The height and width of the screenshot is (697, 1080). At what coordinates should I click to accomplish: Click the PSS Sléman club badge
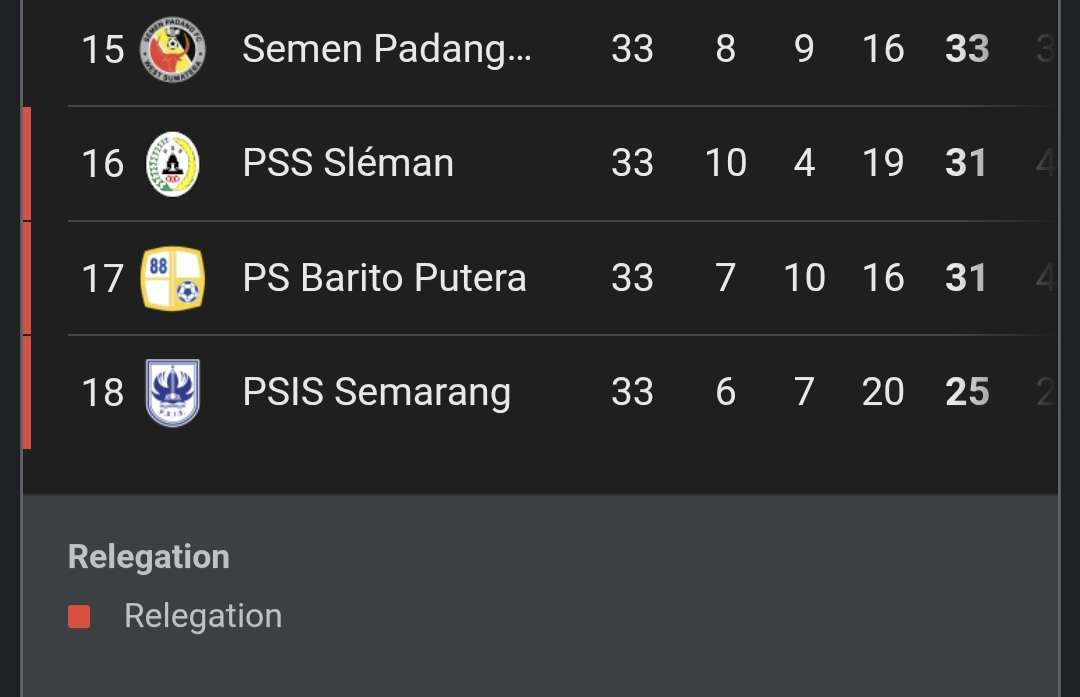(x=172, y=163)
